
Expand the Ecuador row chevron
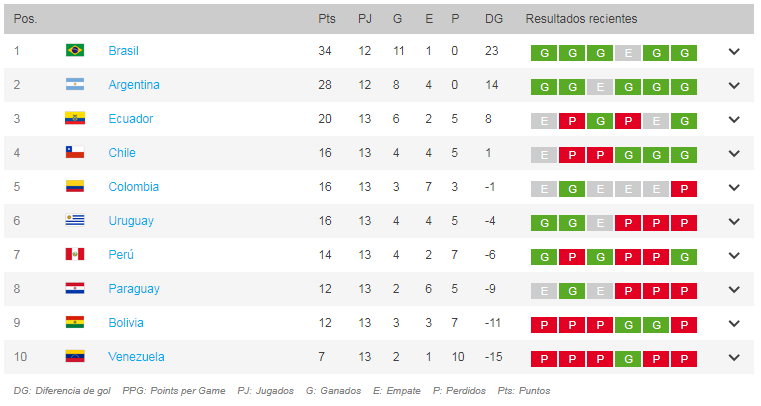(734, 120)
